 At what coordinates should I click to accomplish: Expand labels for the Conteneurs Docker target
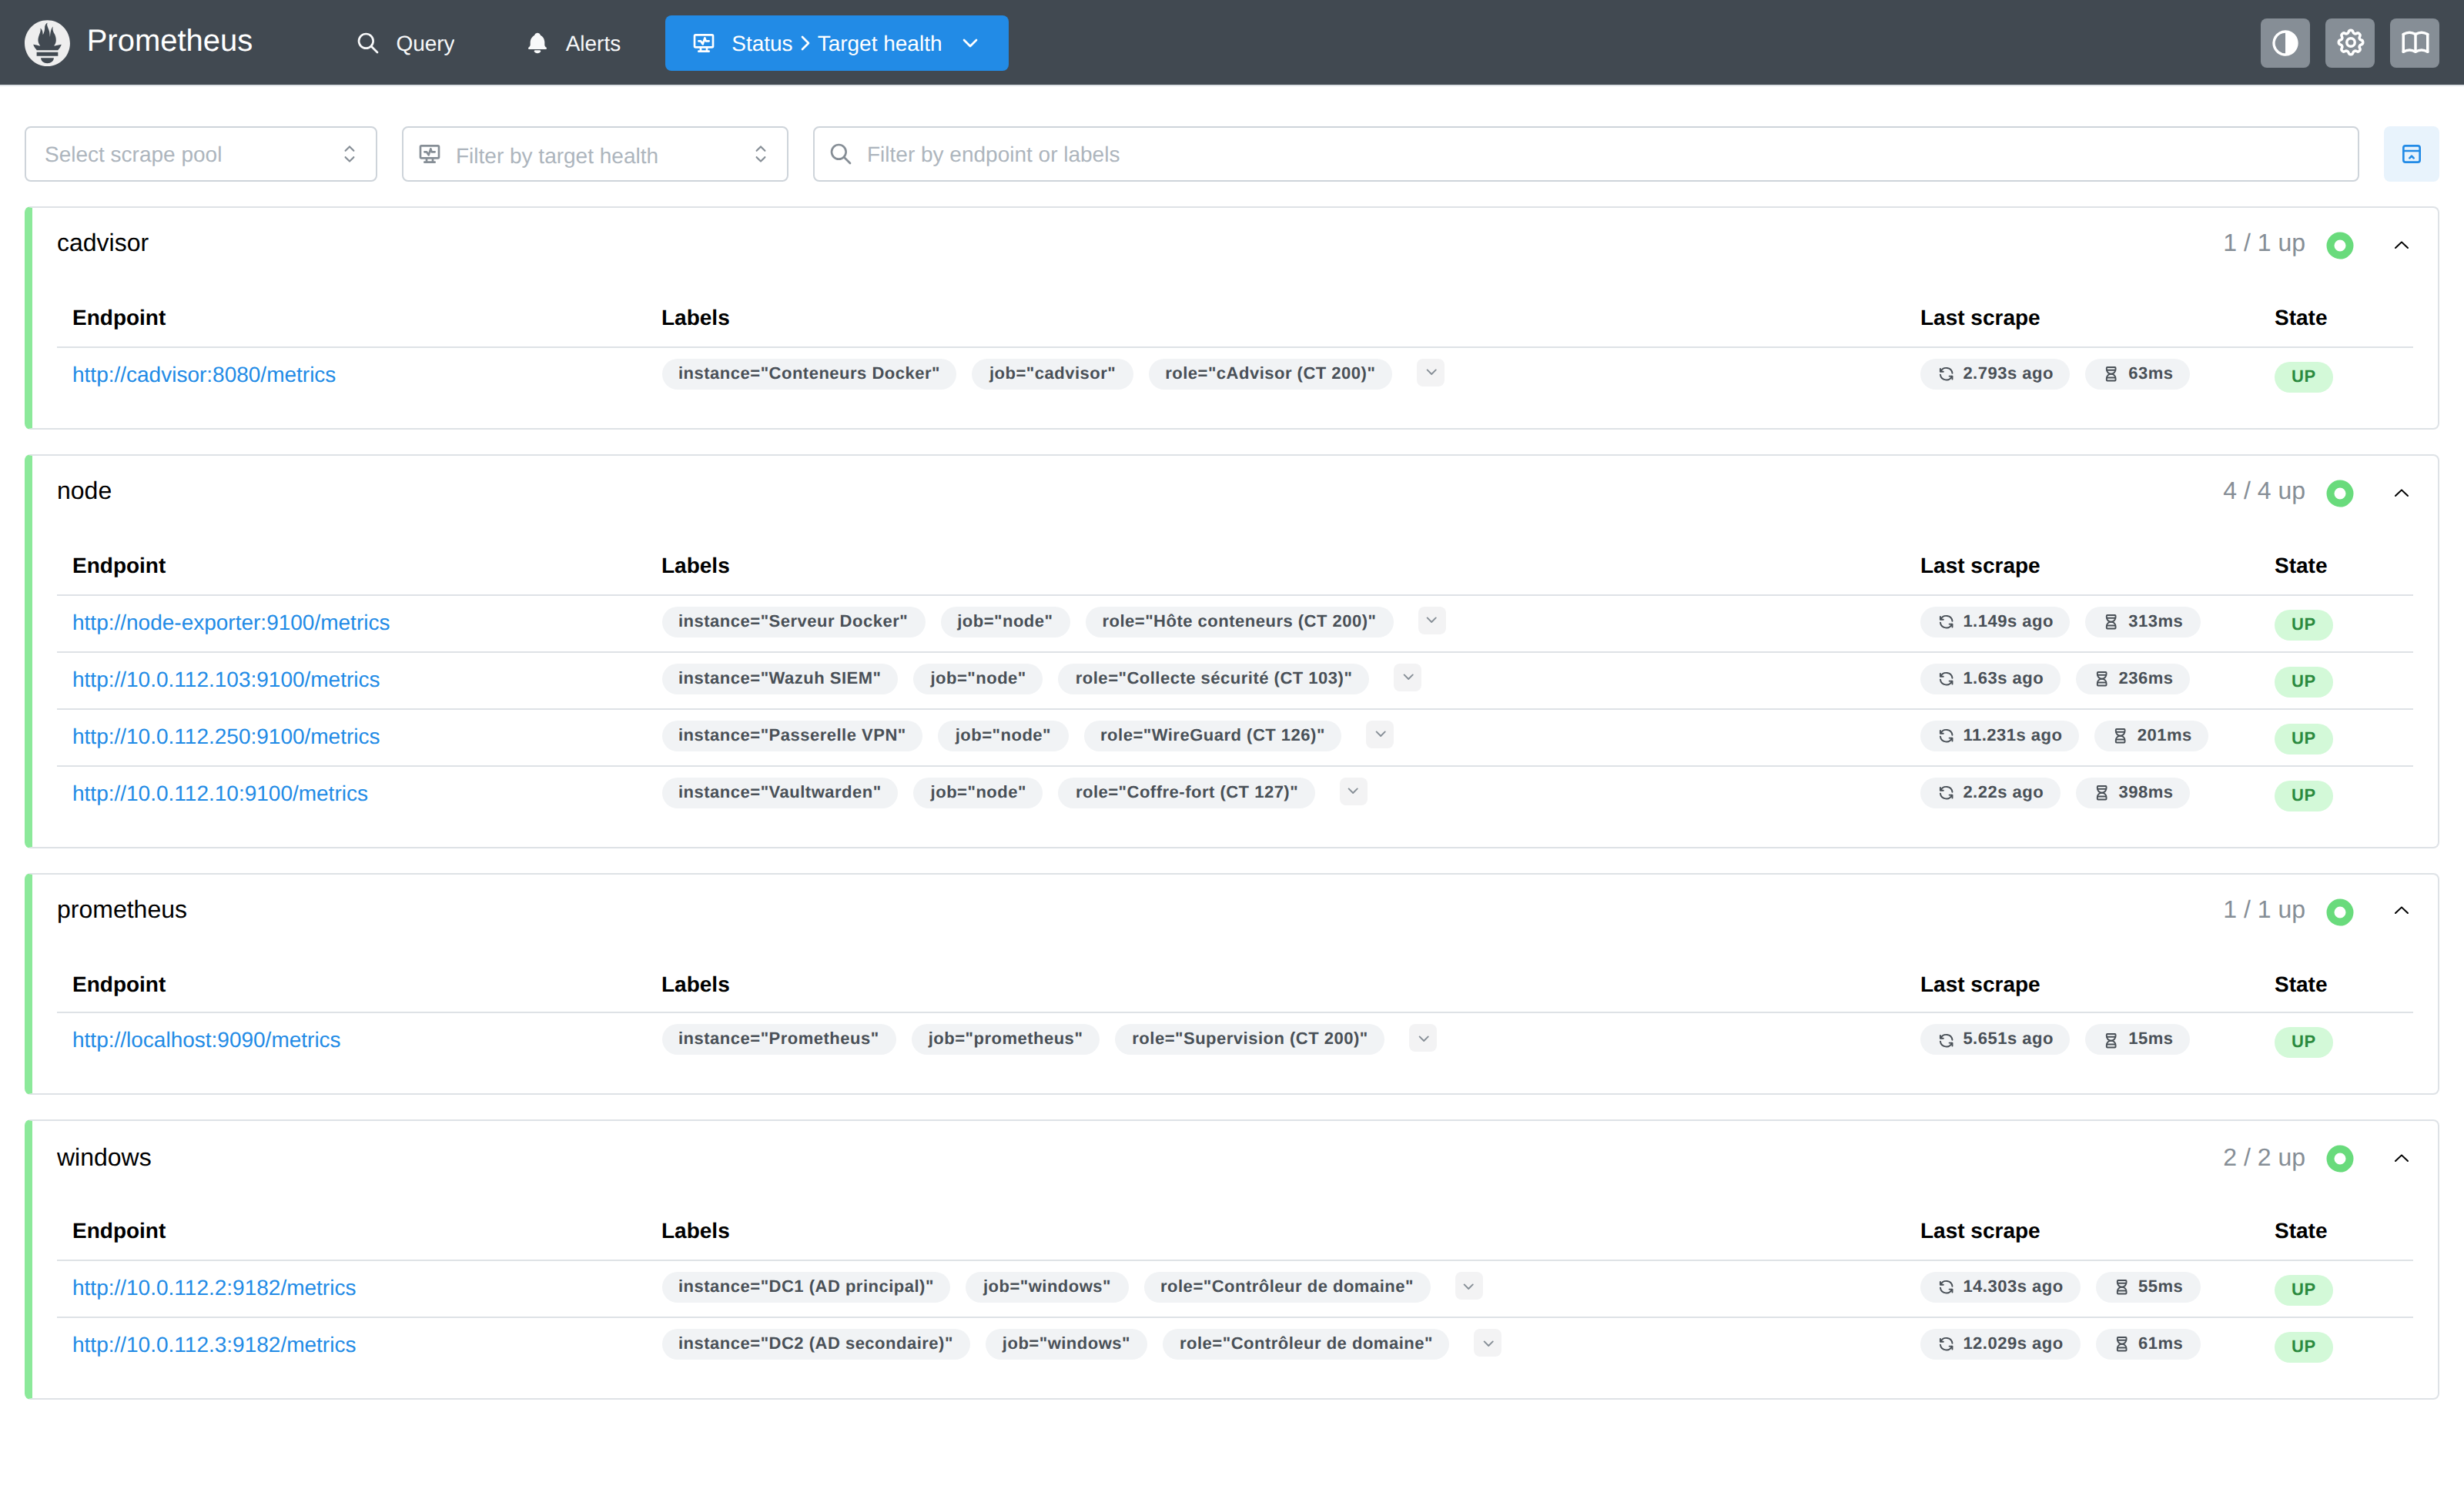(1431, 373)
